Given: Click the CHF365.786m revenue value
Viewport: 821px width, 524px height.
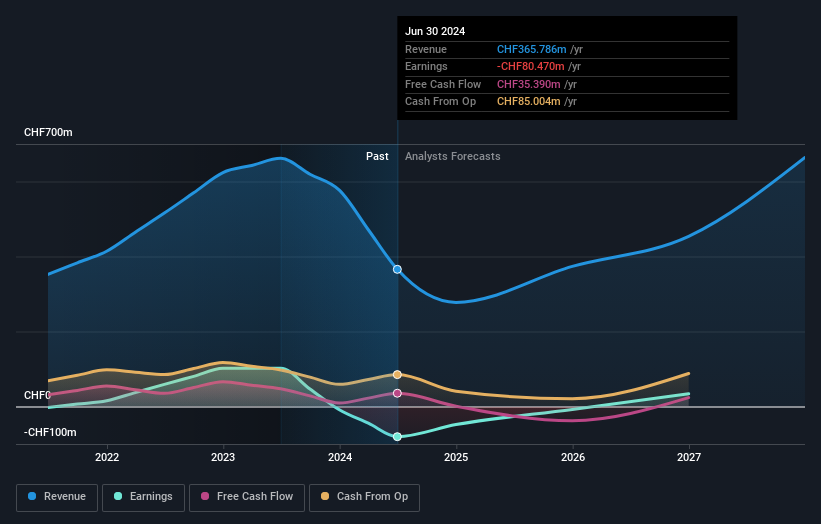Looking at the screenshot, I should 531,49.
